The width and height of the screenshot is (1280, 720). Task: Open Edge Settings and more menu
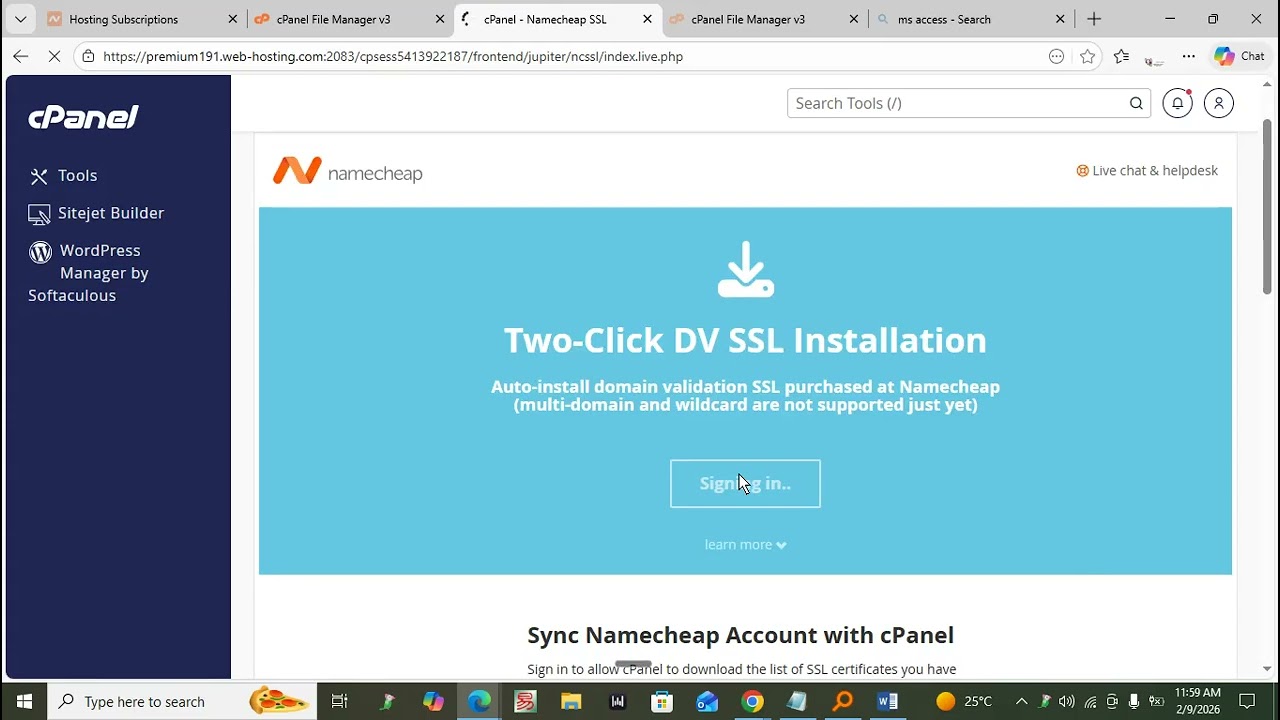pyautogui.click(x=1188, y=57)
